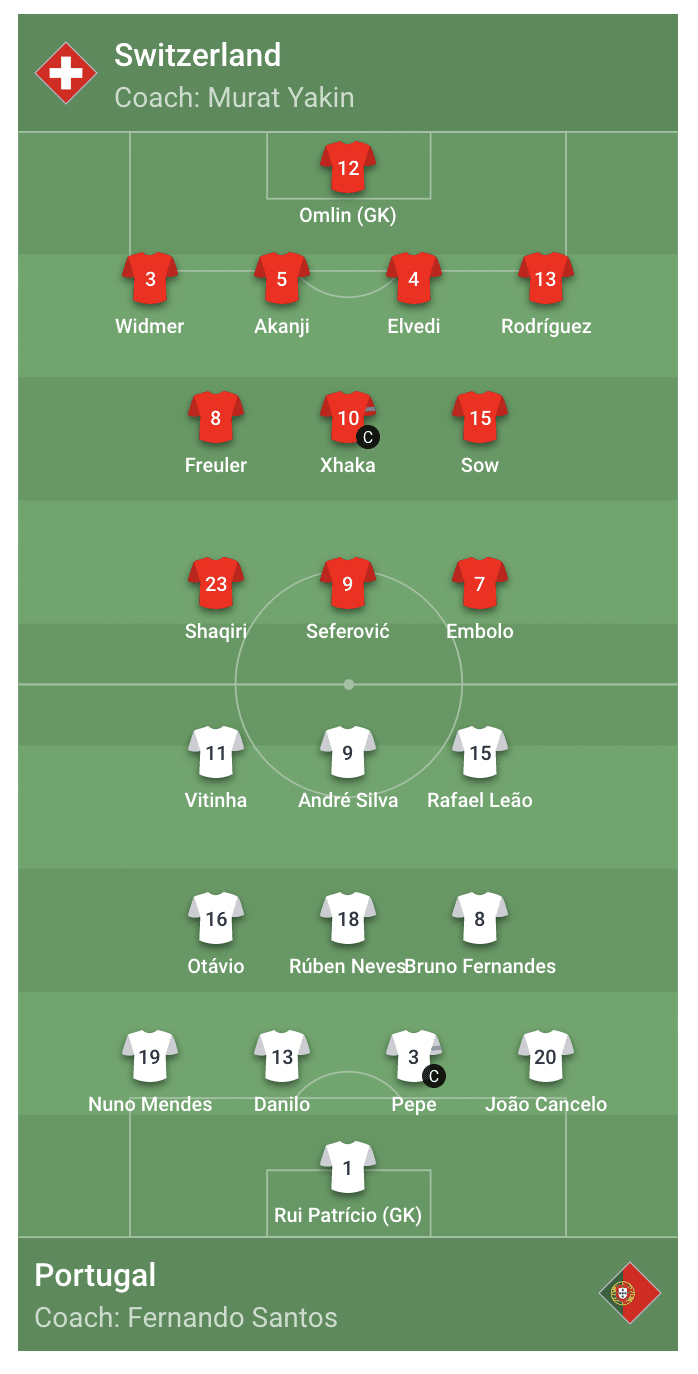Select the João Cancelo name label
Image resolution: width=698 pixels, height=1374 pixels.
(546, 1104)
